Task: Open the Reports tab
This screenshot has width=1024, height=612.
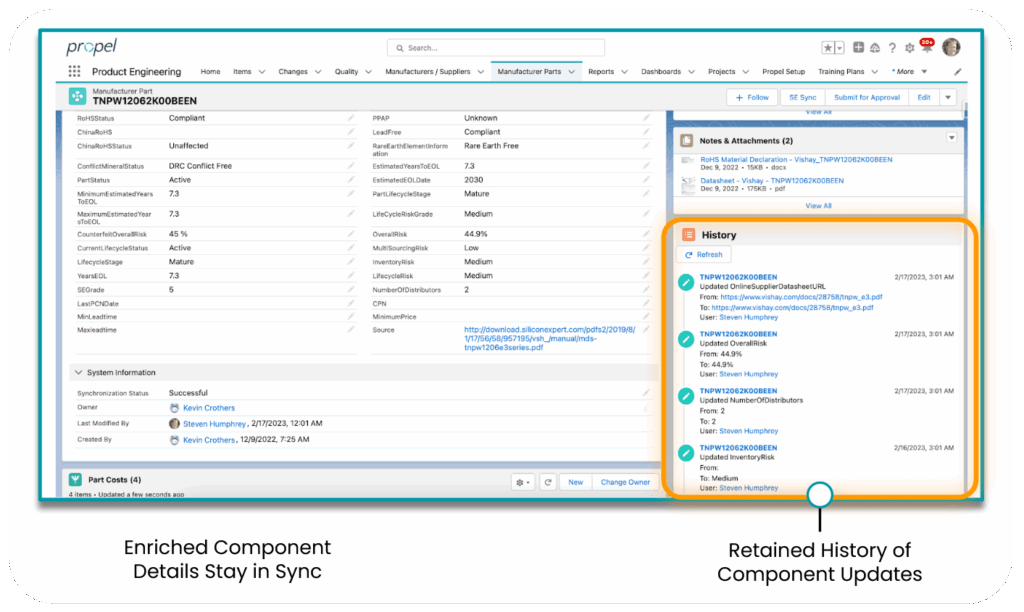Action: click(601, 72)
